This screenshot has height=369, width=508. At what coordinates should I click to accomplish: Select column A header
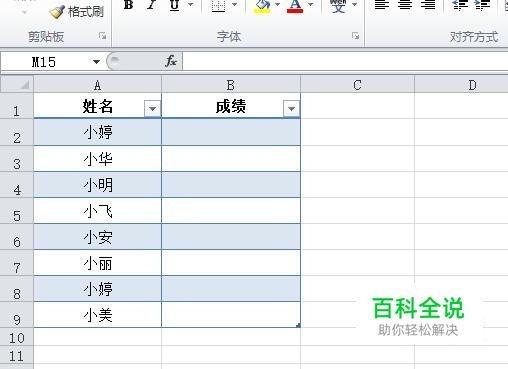[x=97, y=85]
